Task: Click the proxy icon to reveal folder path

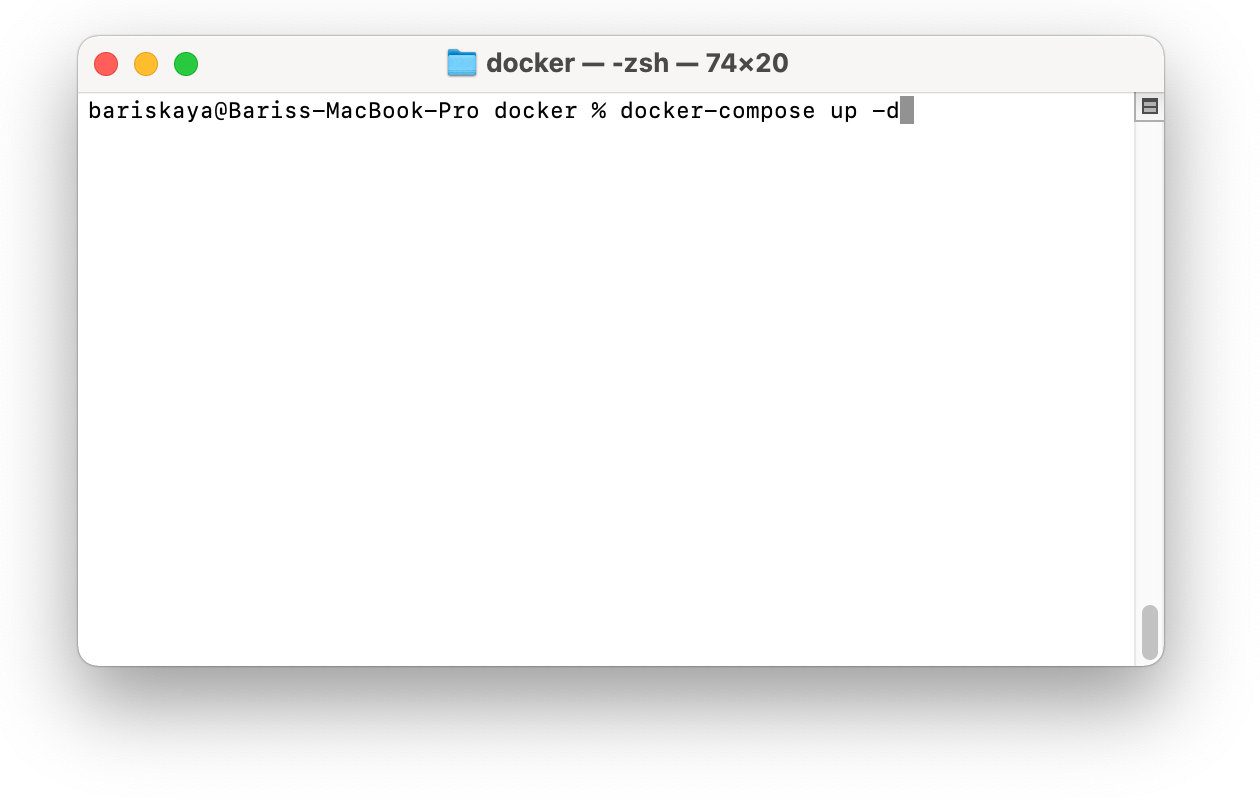Action: pyautogui.click(x=462, y=62)
